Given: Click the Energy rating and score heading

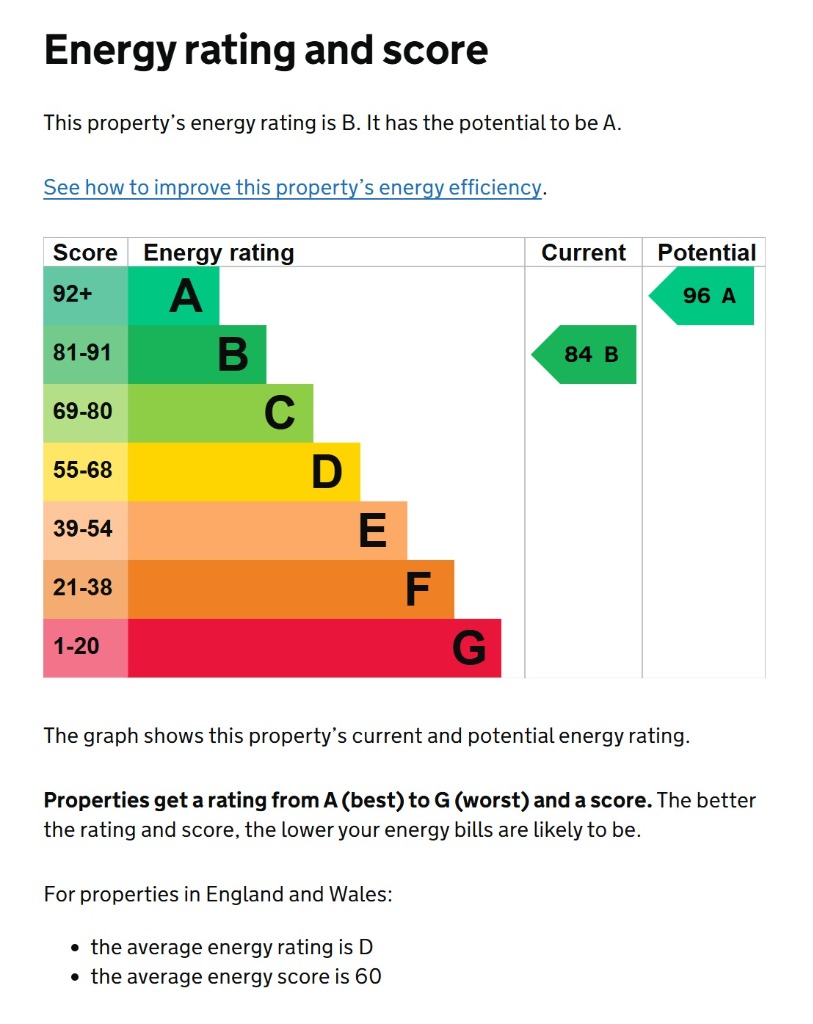Looking at the screenshot, I should click(x=266, y=50).
